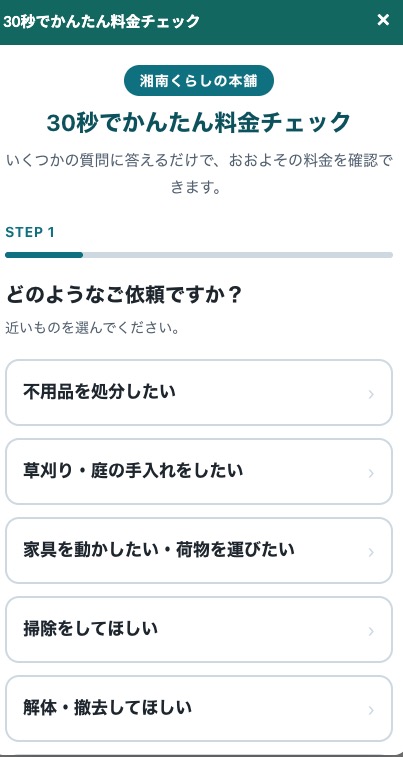Close the 30秒でかんたん料金チェック dialog
The height and width of the screenshot is (757, 403).
tap(383, 20)
